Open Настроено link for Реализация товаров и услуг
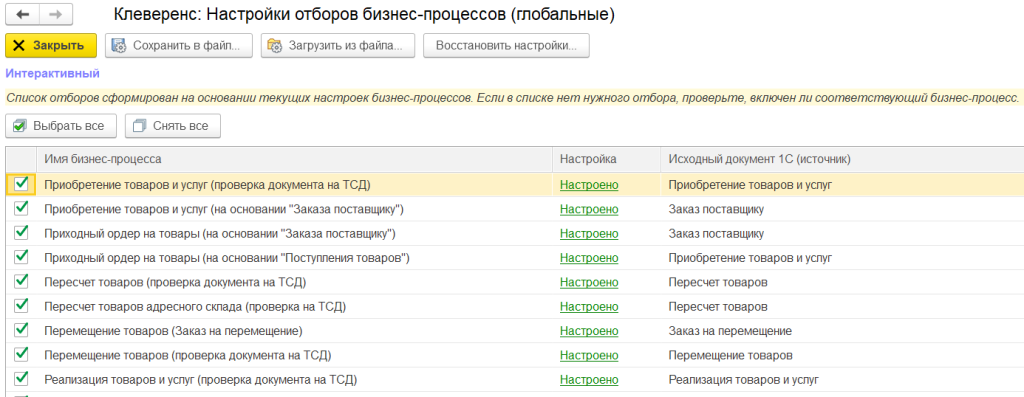The height and width of the screenshot is (397, 1024). click(589, 380)
